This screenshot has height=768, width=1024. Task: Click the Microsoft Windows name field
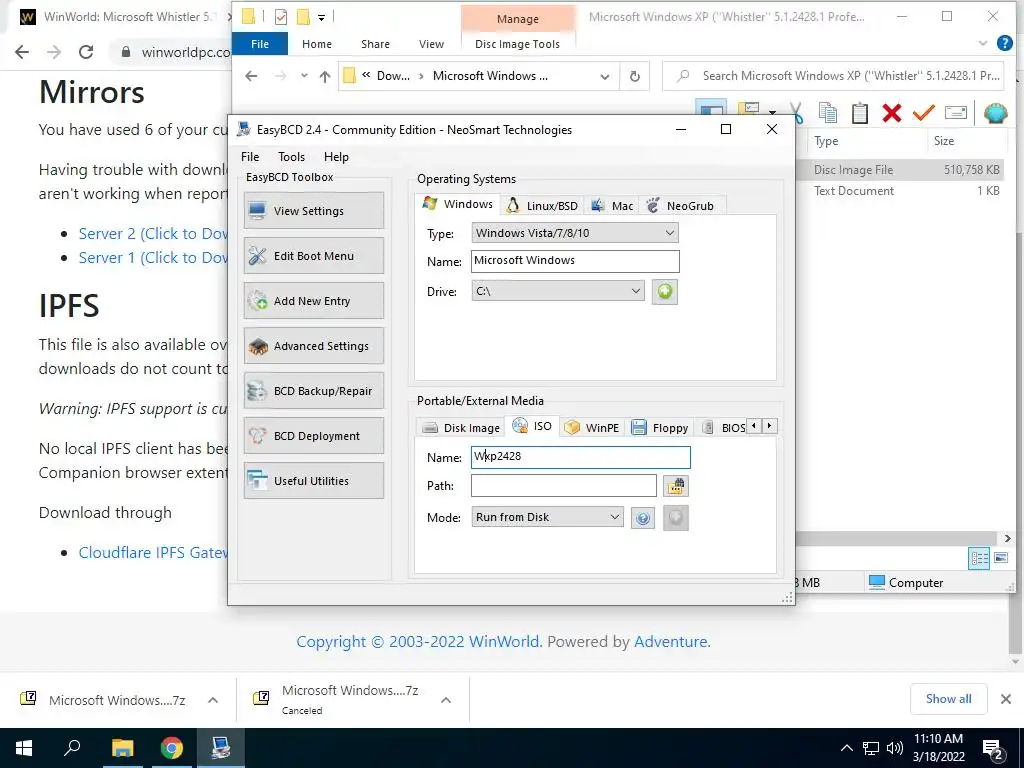575,261
